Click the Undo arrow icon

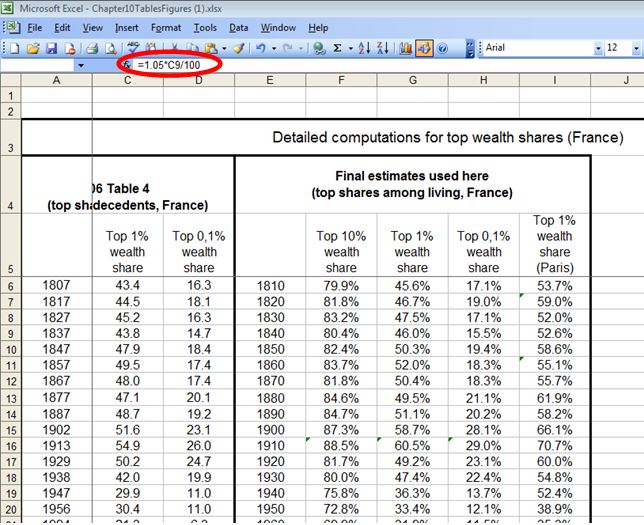pyautogui.click(x=261, y=48)
